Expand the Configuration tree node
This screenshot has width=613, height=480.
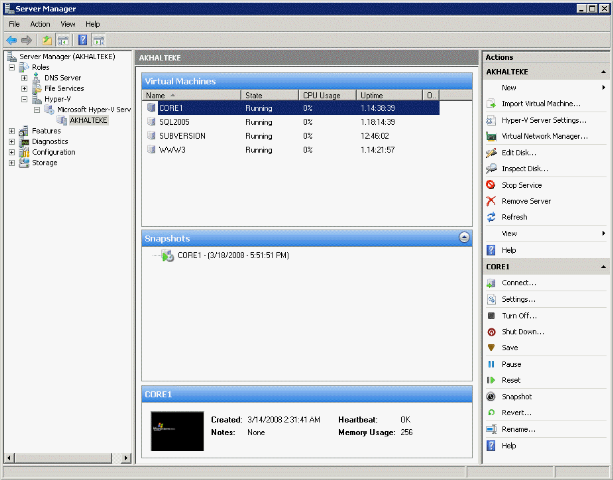coord(12,152)
